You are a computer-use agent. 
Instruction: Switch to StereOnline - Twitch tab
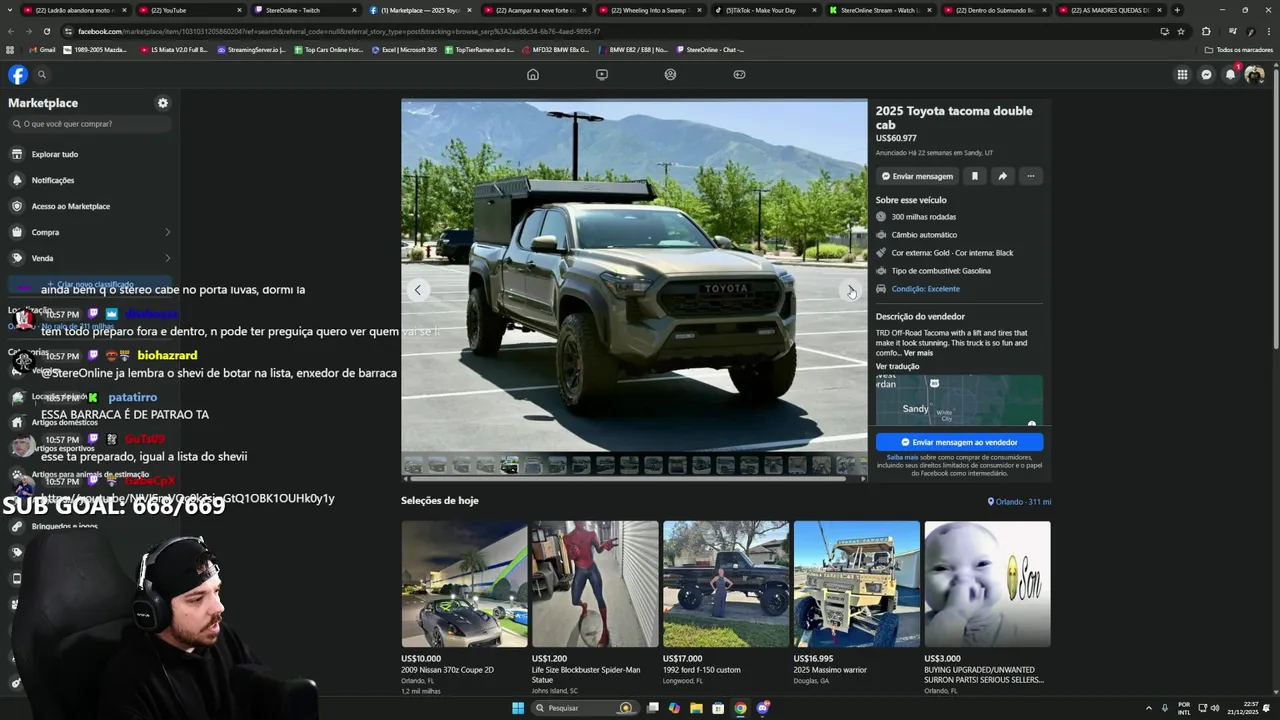point(305,10)
